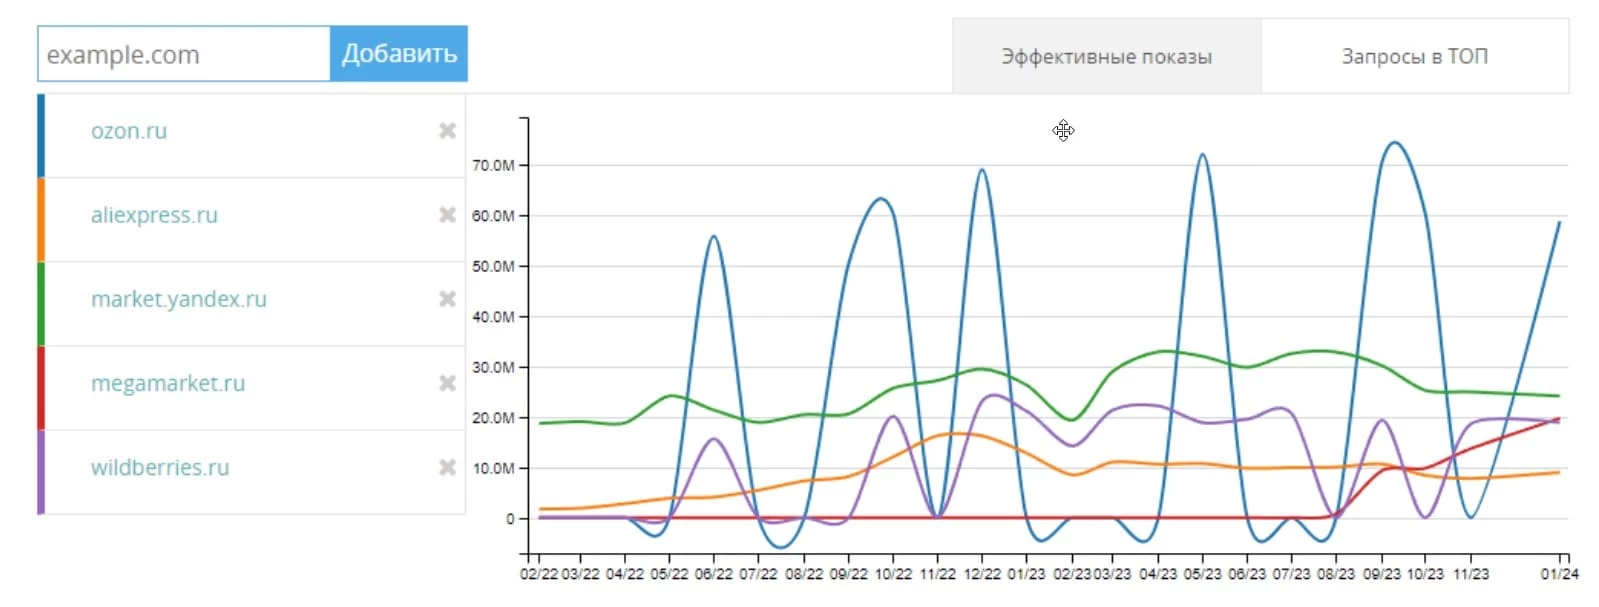Delete market.yandex.ru via its X icon
1599x607 pixels.
[x=447, y=299]
